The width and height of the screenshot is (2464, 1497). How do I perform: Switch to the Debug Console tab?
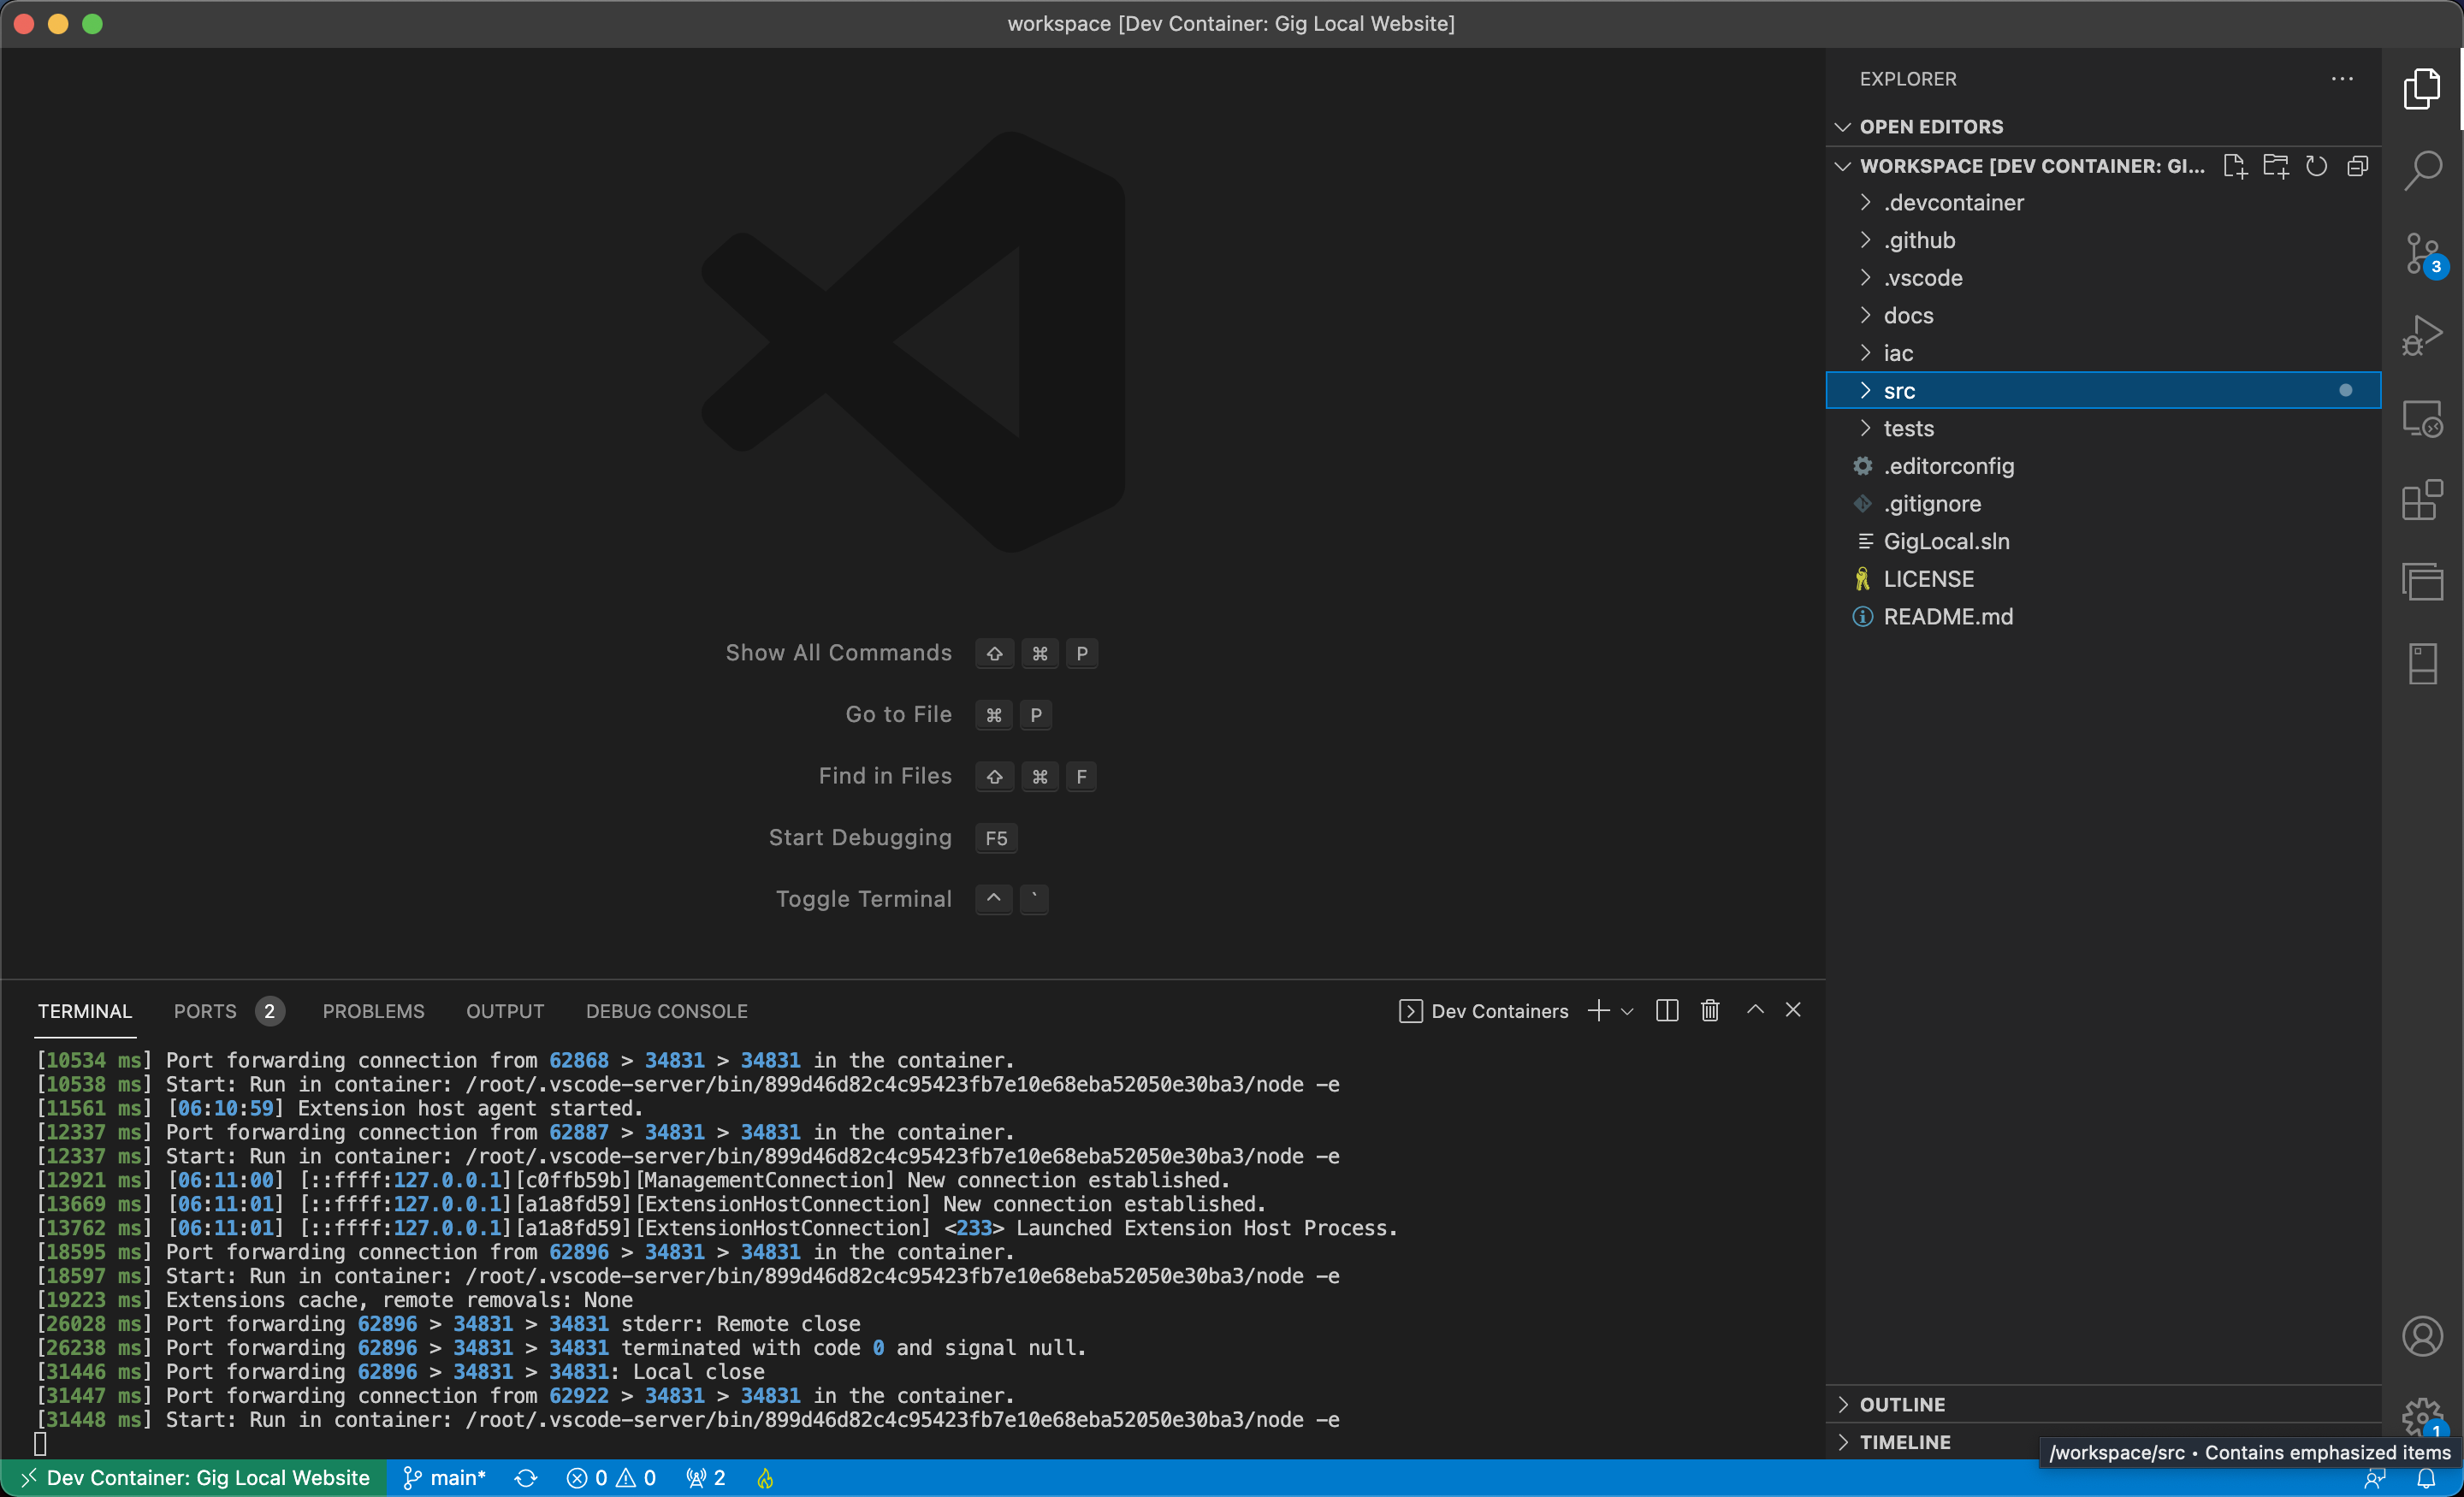click(666, 1011)
